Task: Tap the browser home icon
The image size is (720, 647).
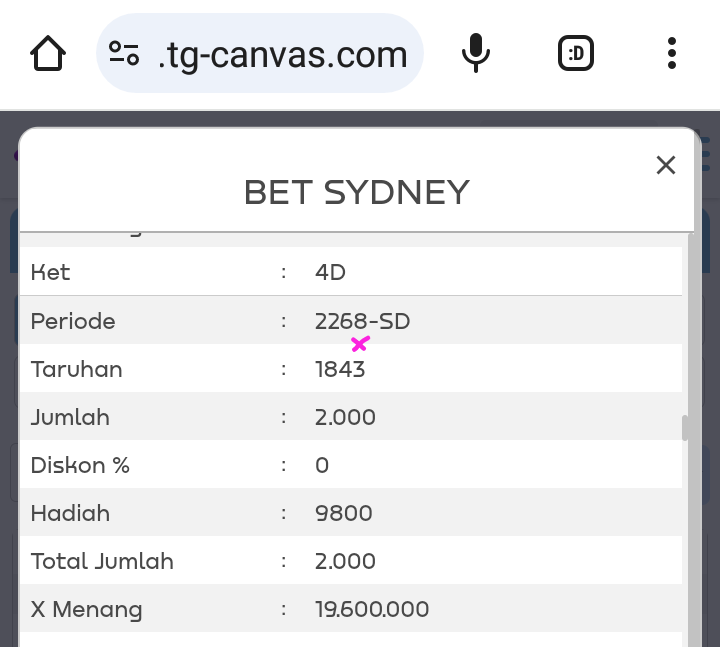Action: coord(48,54)
